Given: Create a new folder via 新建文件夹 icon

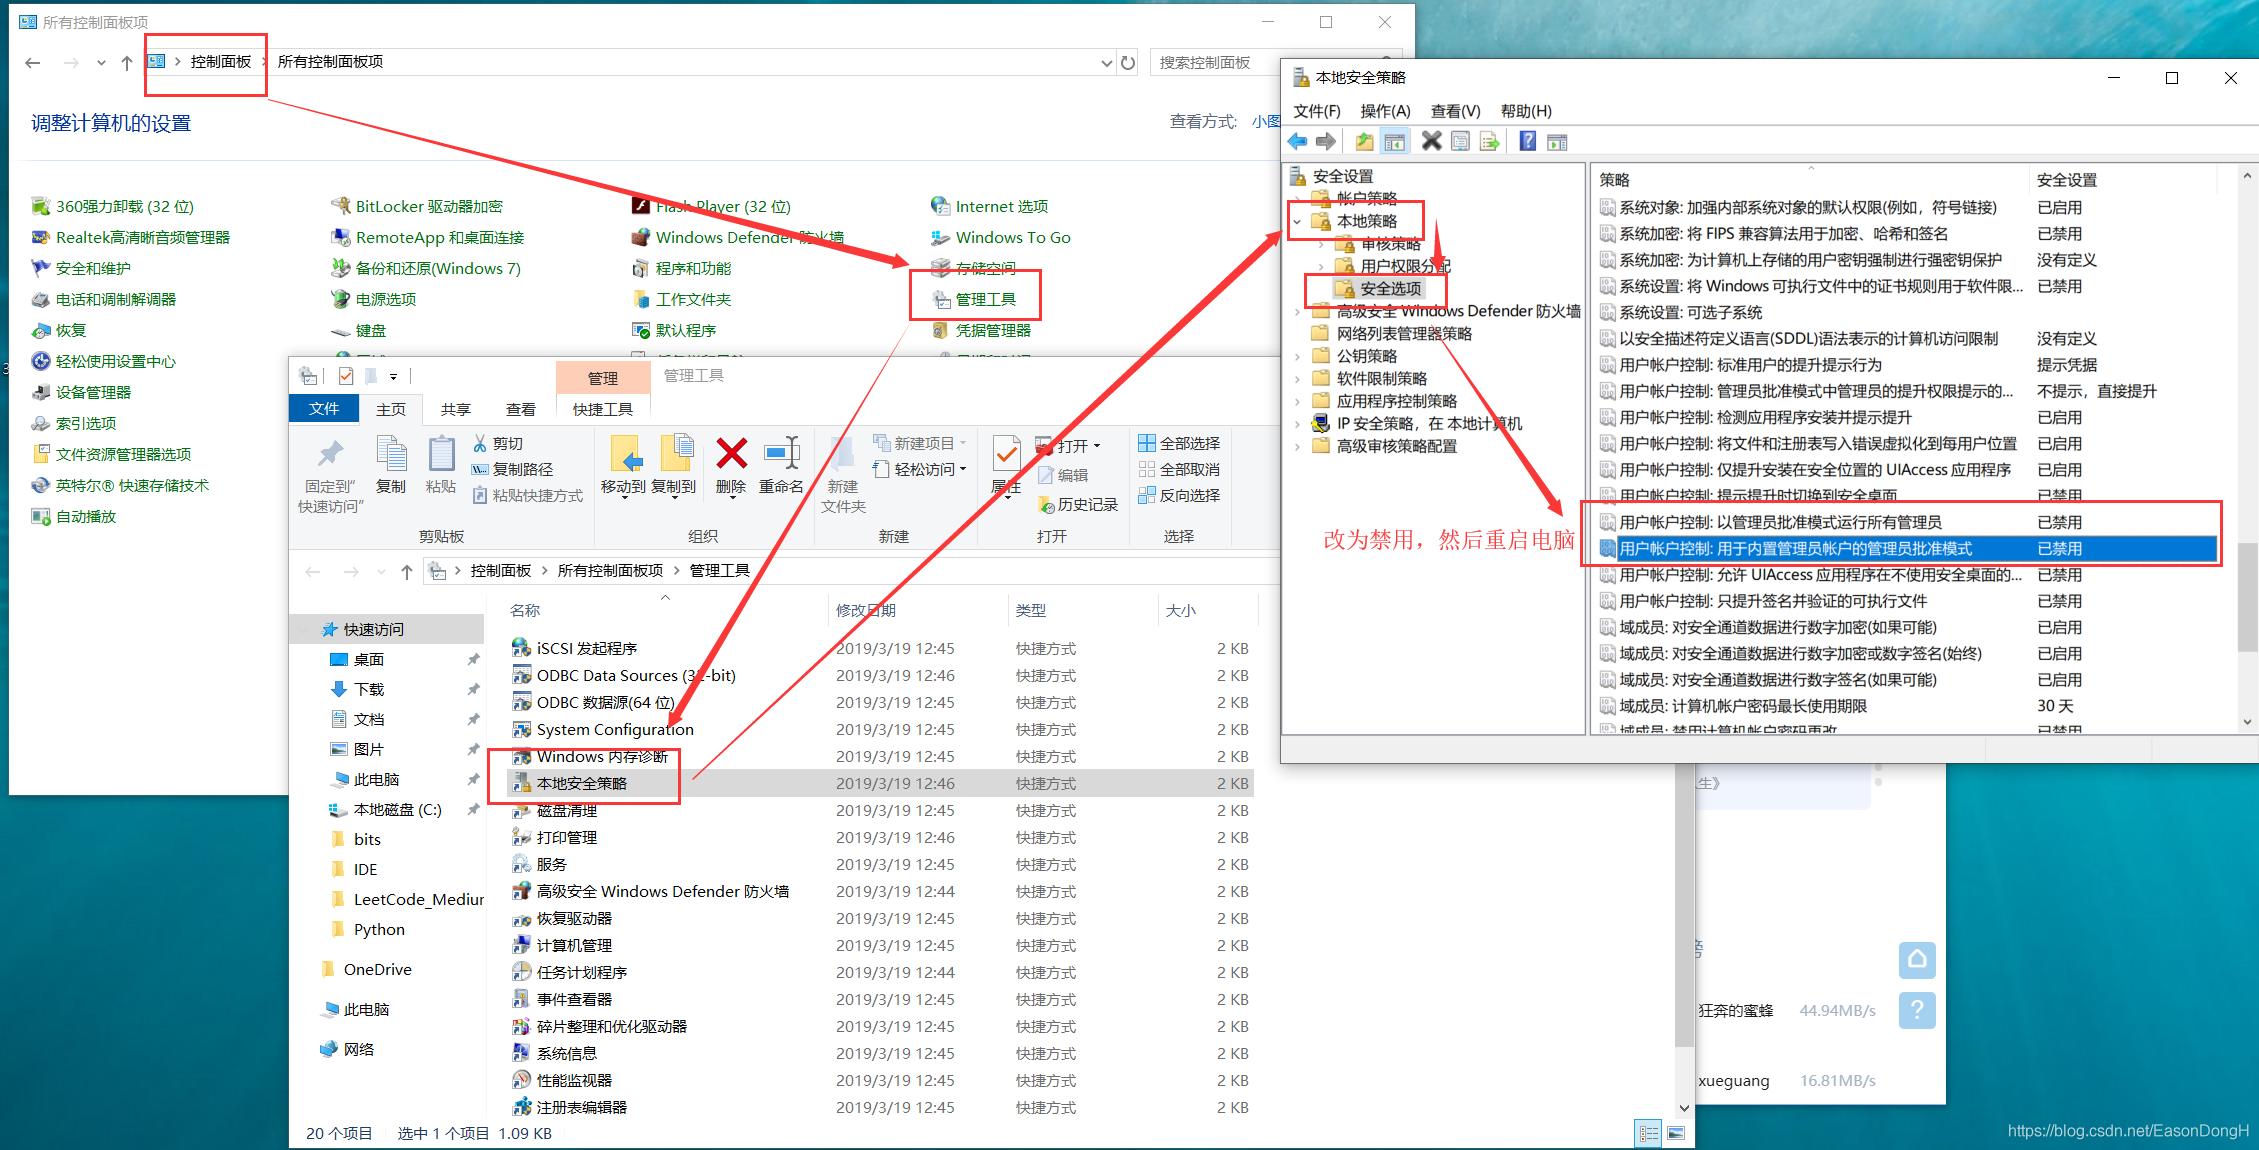Looking at the screenshot, I should (843, 470).
